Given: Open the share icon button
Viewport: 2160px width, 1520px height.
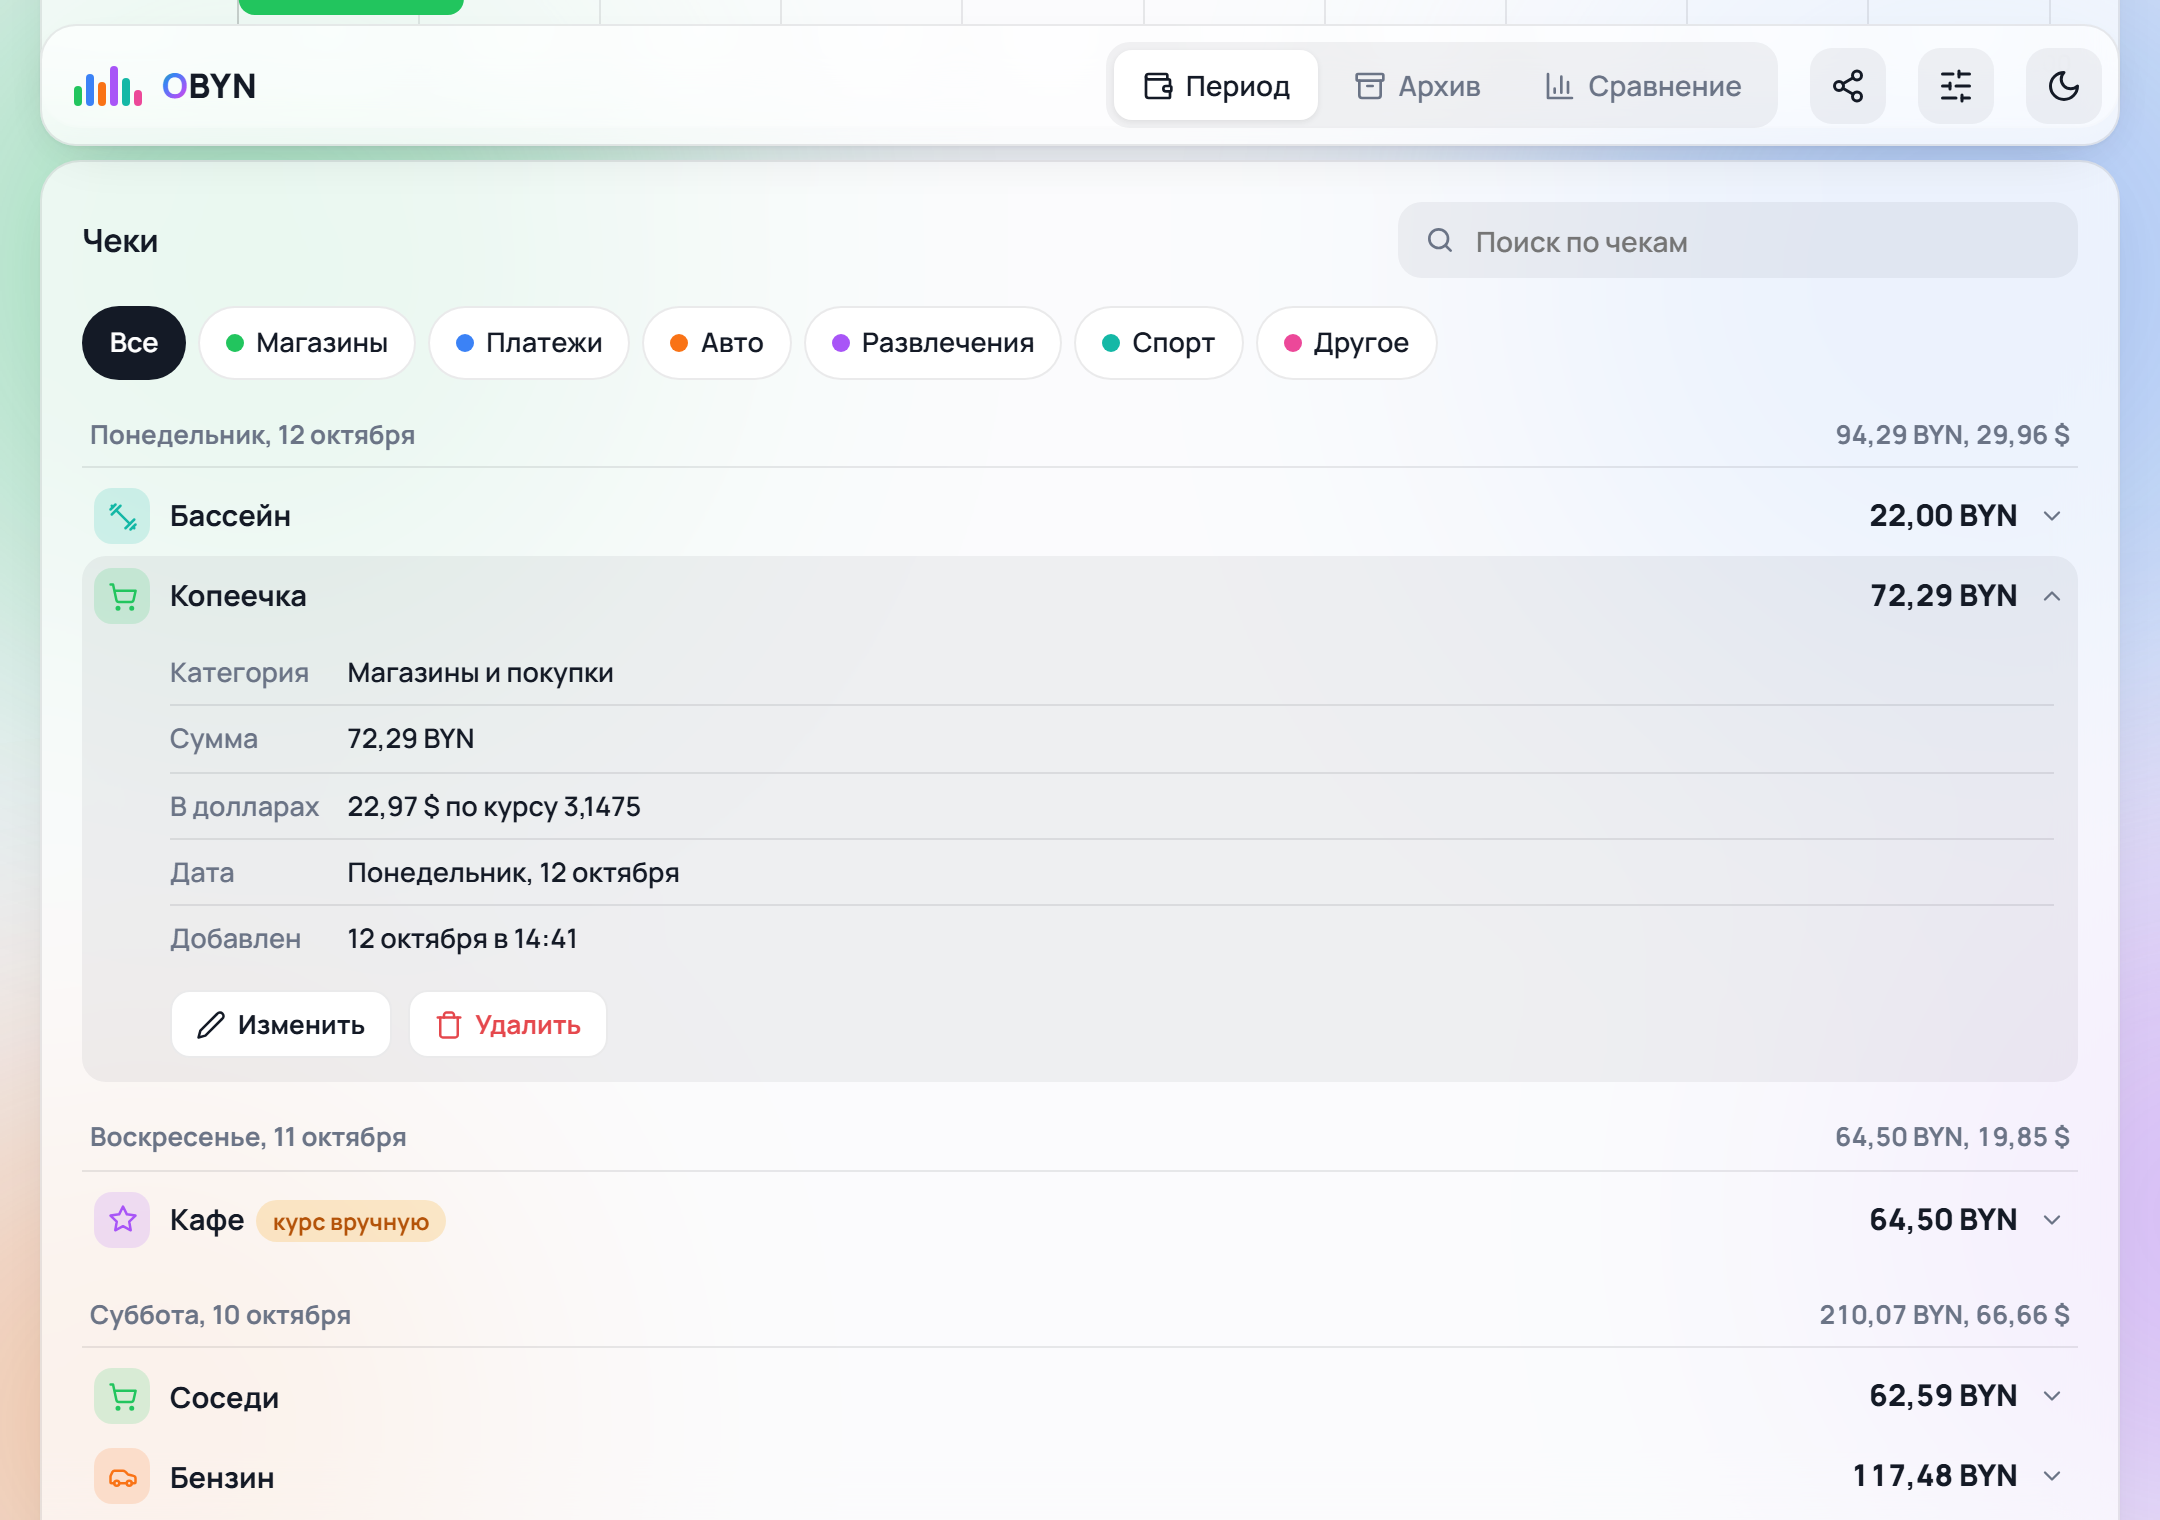Looking at the screenshot, I should click(1847, 86).
